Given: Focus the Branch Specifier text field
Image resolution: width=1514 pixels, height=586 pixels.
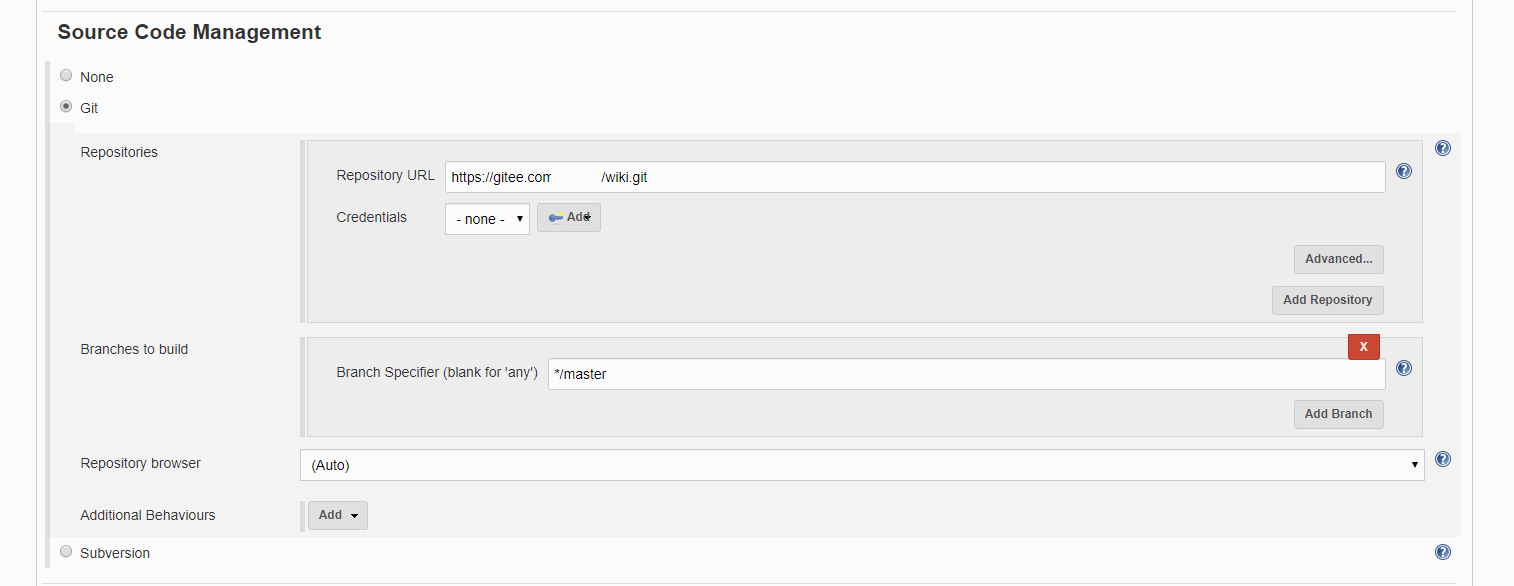Looking at the screenshot, I should coord(967,374).
